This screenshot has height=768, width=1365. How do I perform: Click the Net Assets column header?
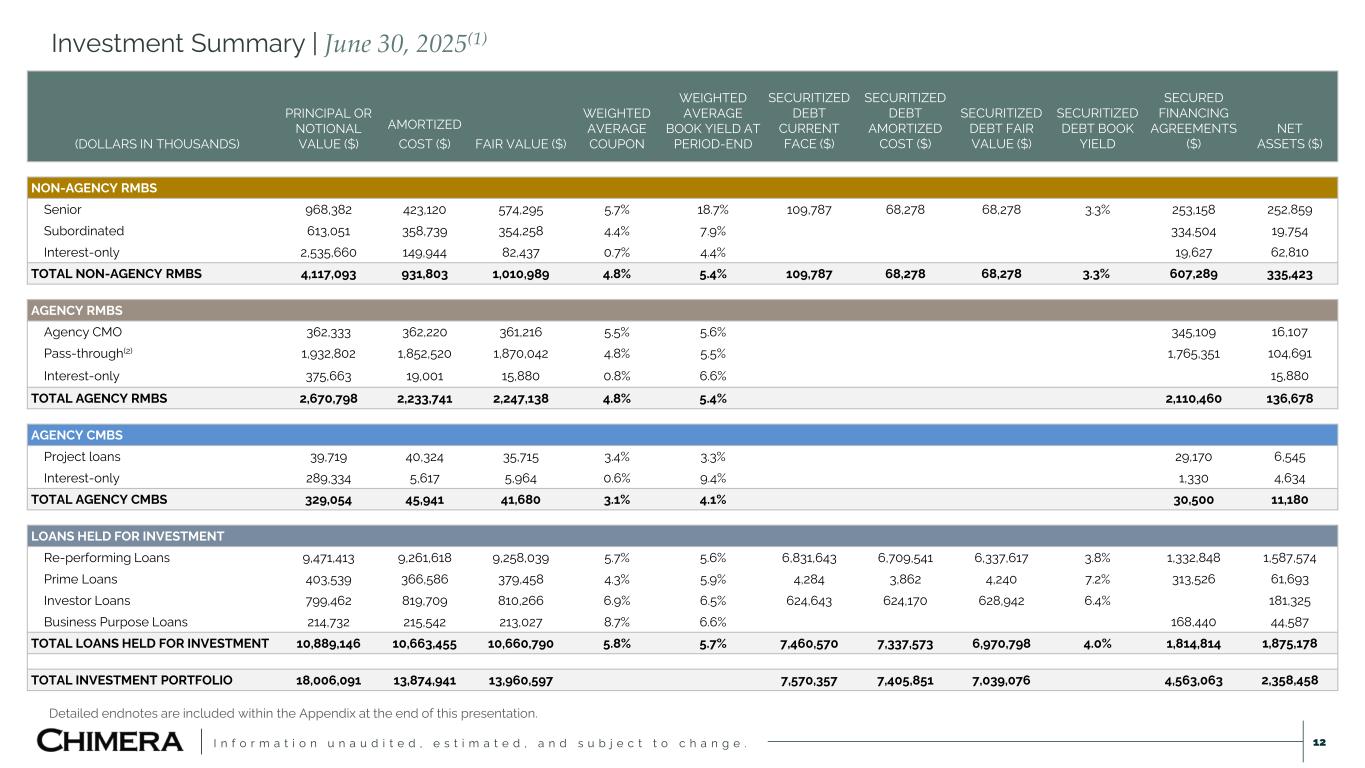click(1289, 136)
